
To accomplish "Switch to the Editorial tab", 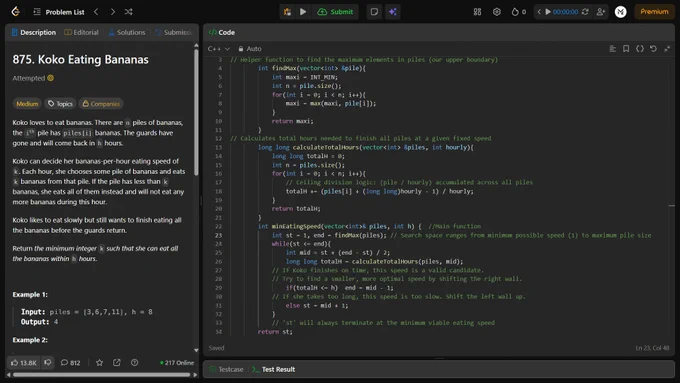I will pos(82,33).
